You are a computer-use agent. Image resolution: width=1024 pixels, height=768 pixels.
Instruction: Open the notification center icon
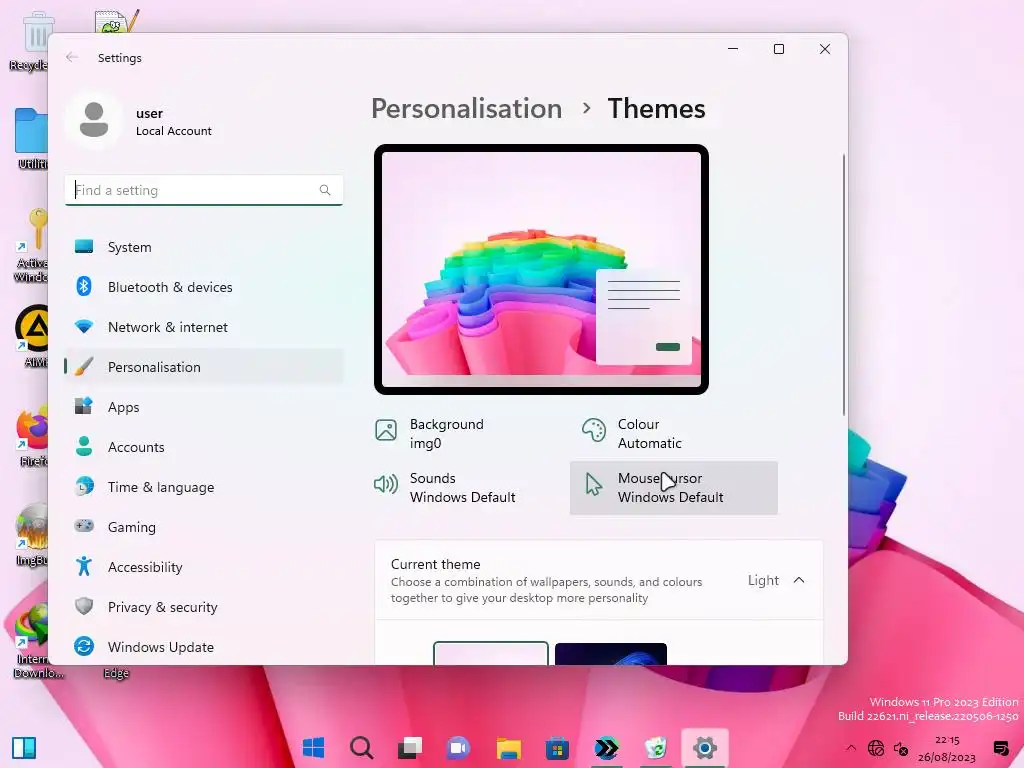(x=1000, y=748)
